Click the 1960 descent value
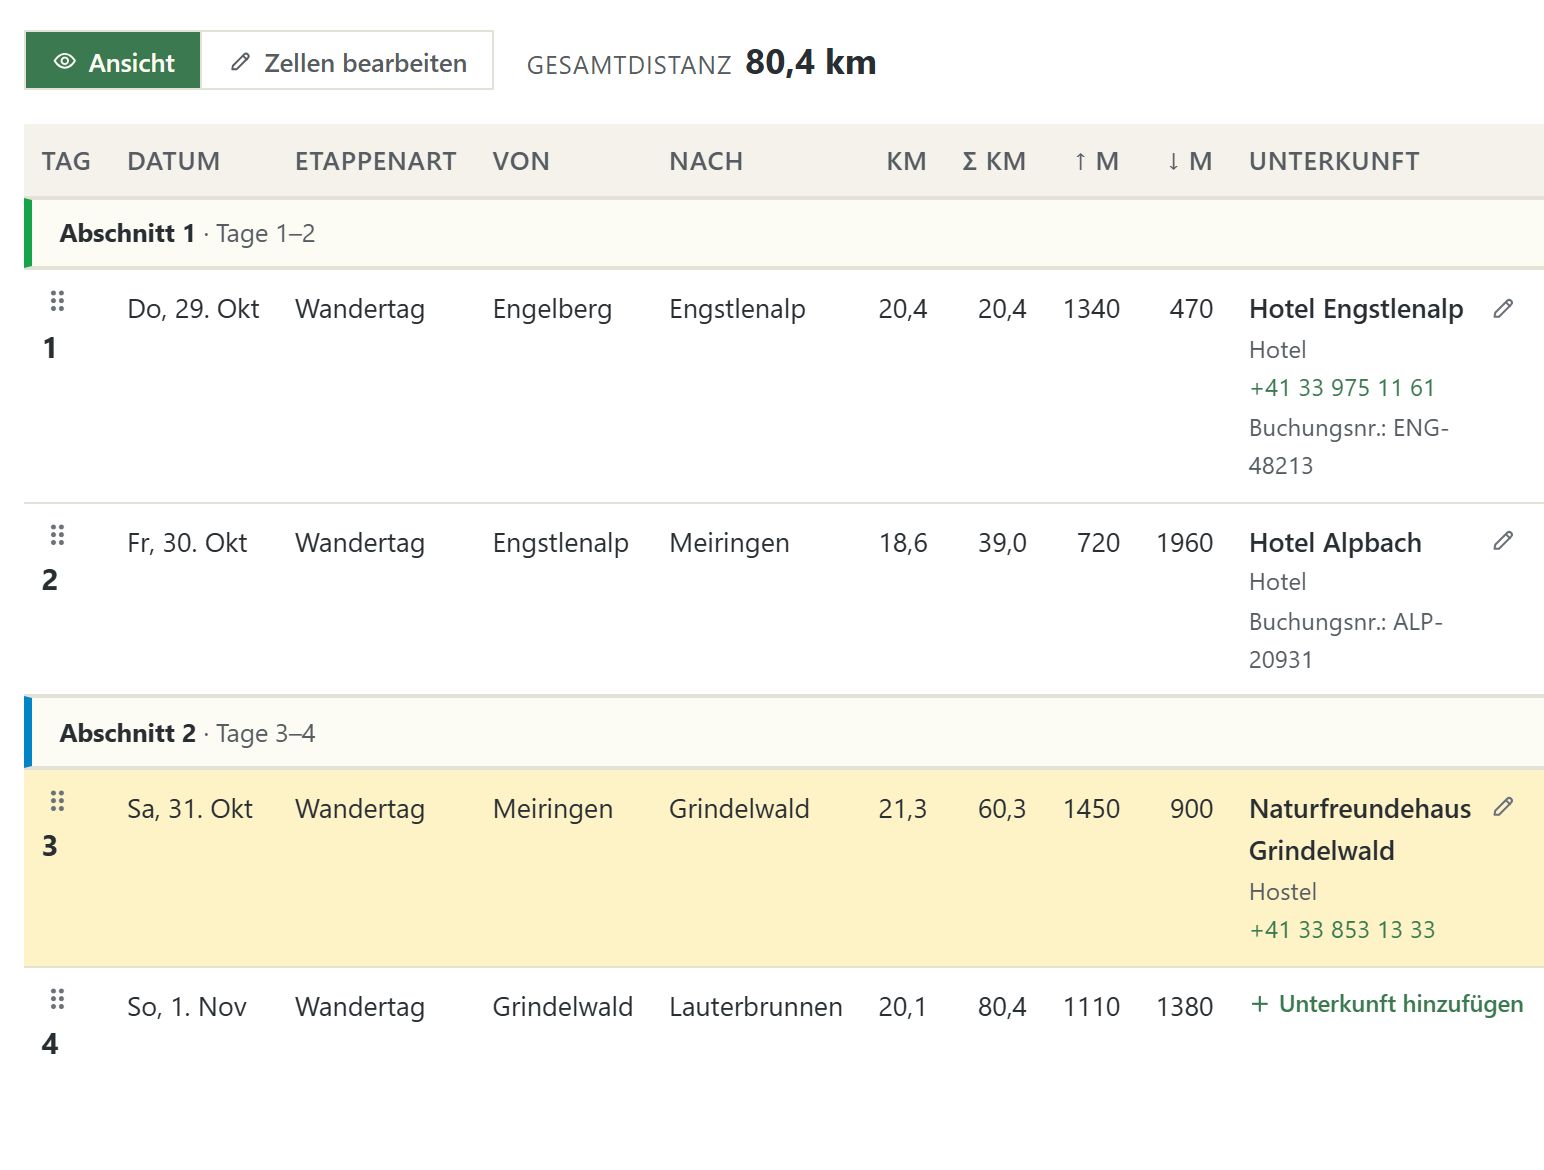The height and width of the screenshot is (1170, 1544). coord(1185,543)
